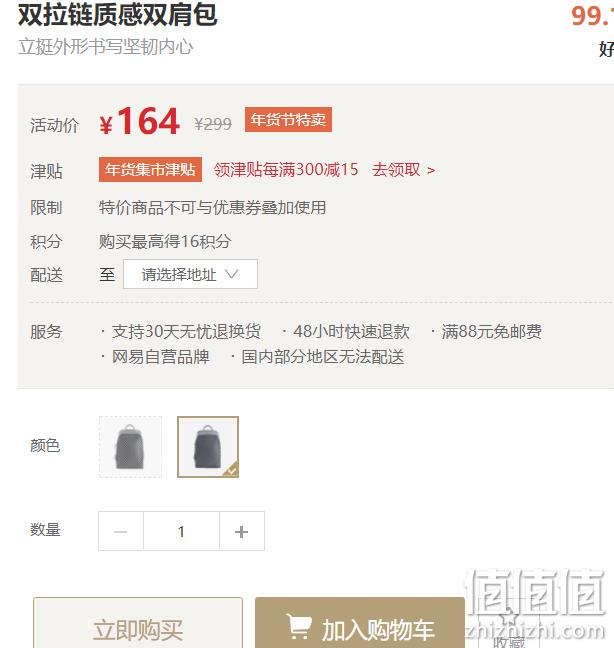Select the light gray backpack color swatch
Viewport: 614px width, 648px height.
[x=130, y=447]
